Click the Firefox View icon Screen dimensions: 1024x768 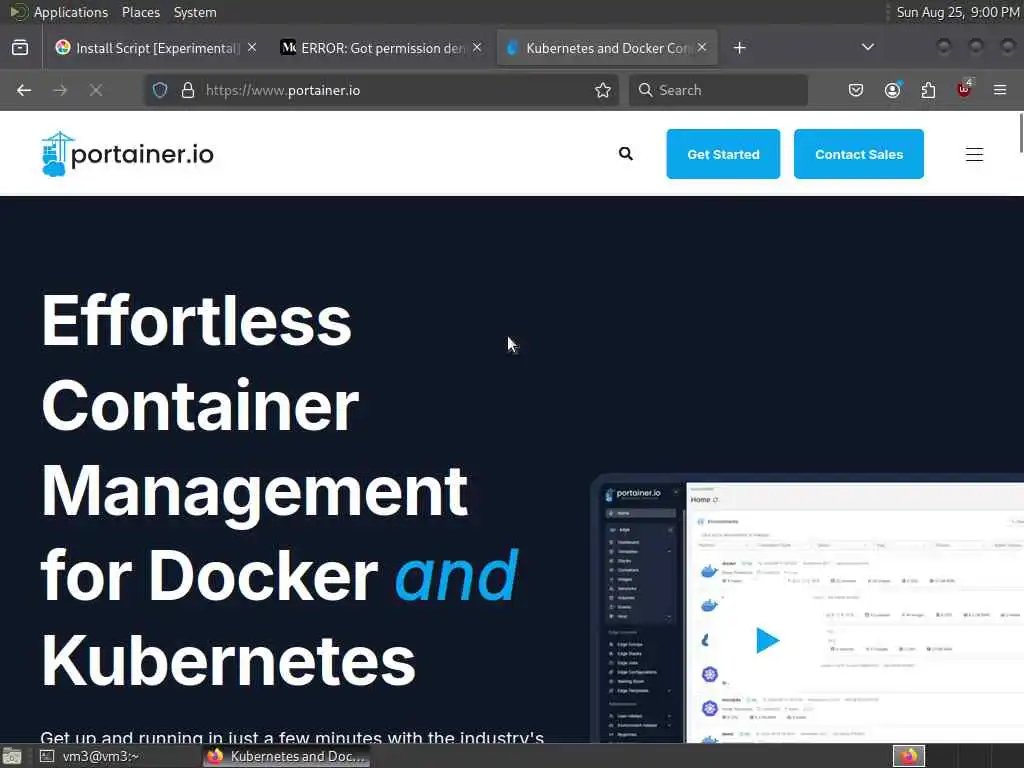[20, 48]
